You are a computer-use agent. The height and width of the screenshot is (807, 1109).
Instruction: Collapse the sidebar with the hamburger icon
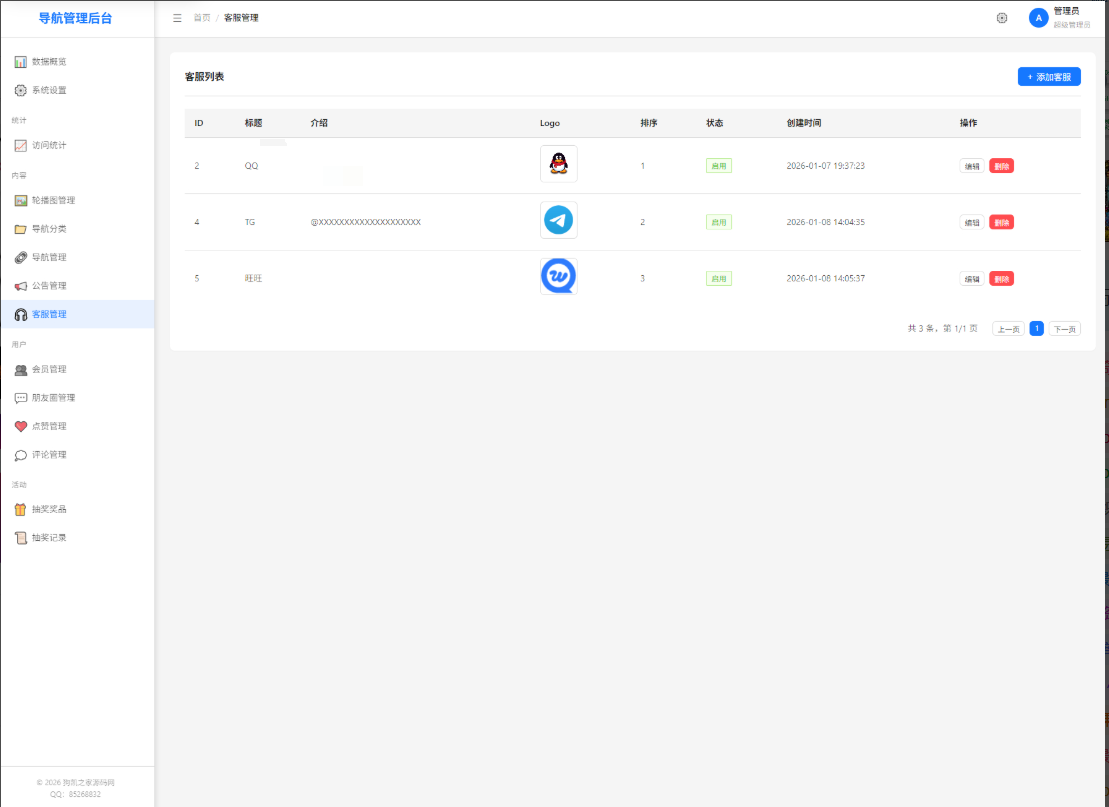(177, 18)
